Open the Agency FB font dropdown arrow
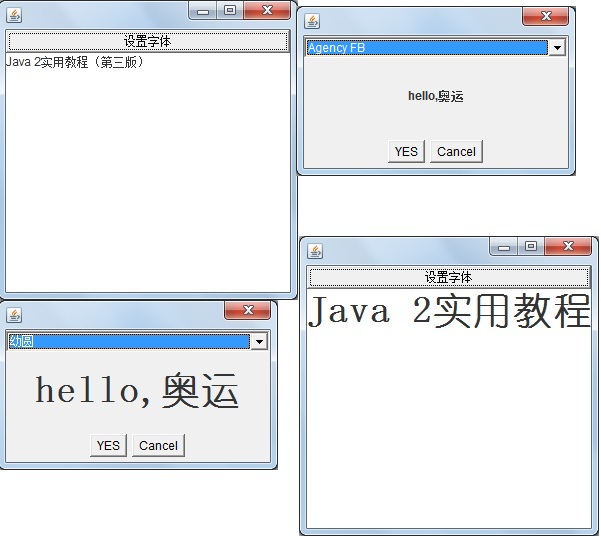This screenshot has width=601, height=536. pyautogui.click(x=557, y=48)
